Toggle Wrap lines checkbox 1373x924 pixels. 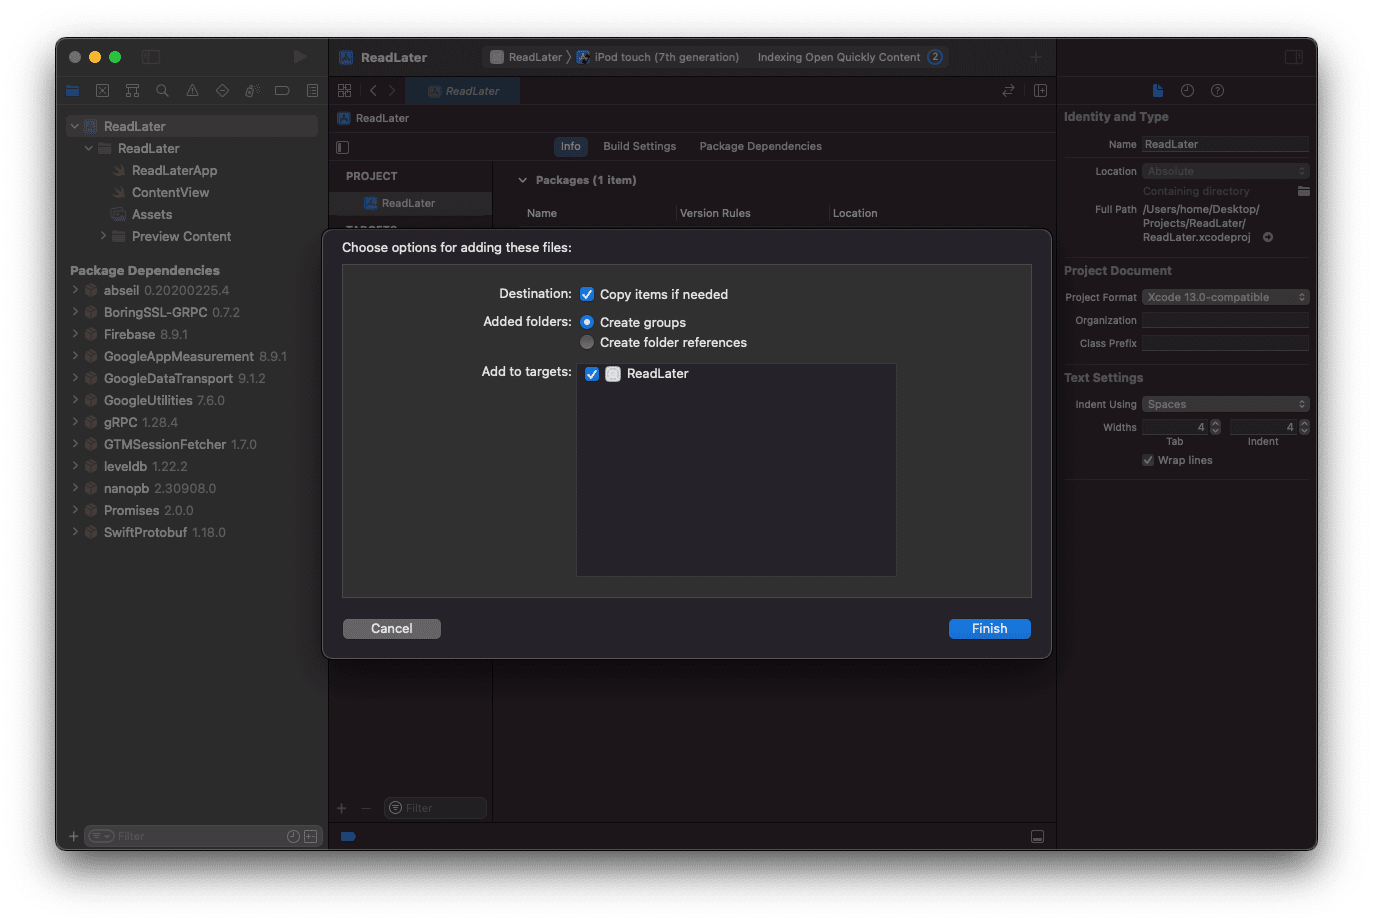point(1148,460)
